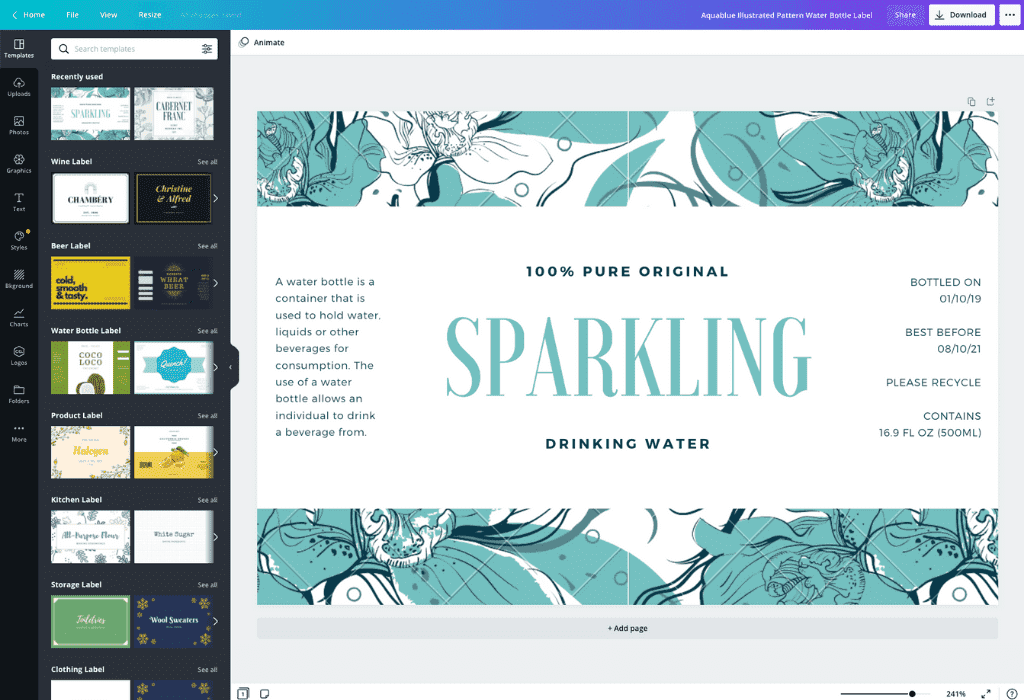Click the Charts sidebar icon
Screen dimensions: 1024x700
pos(19,317)
